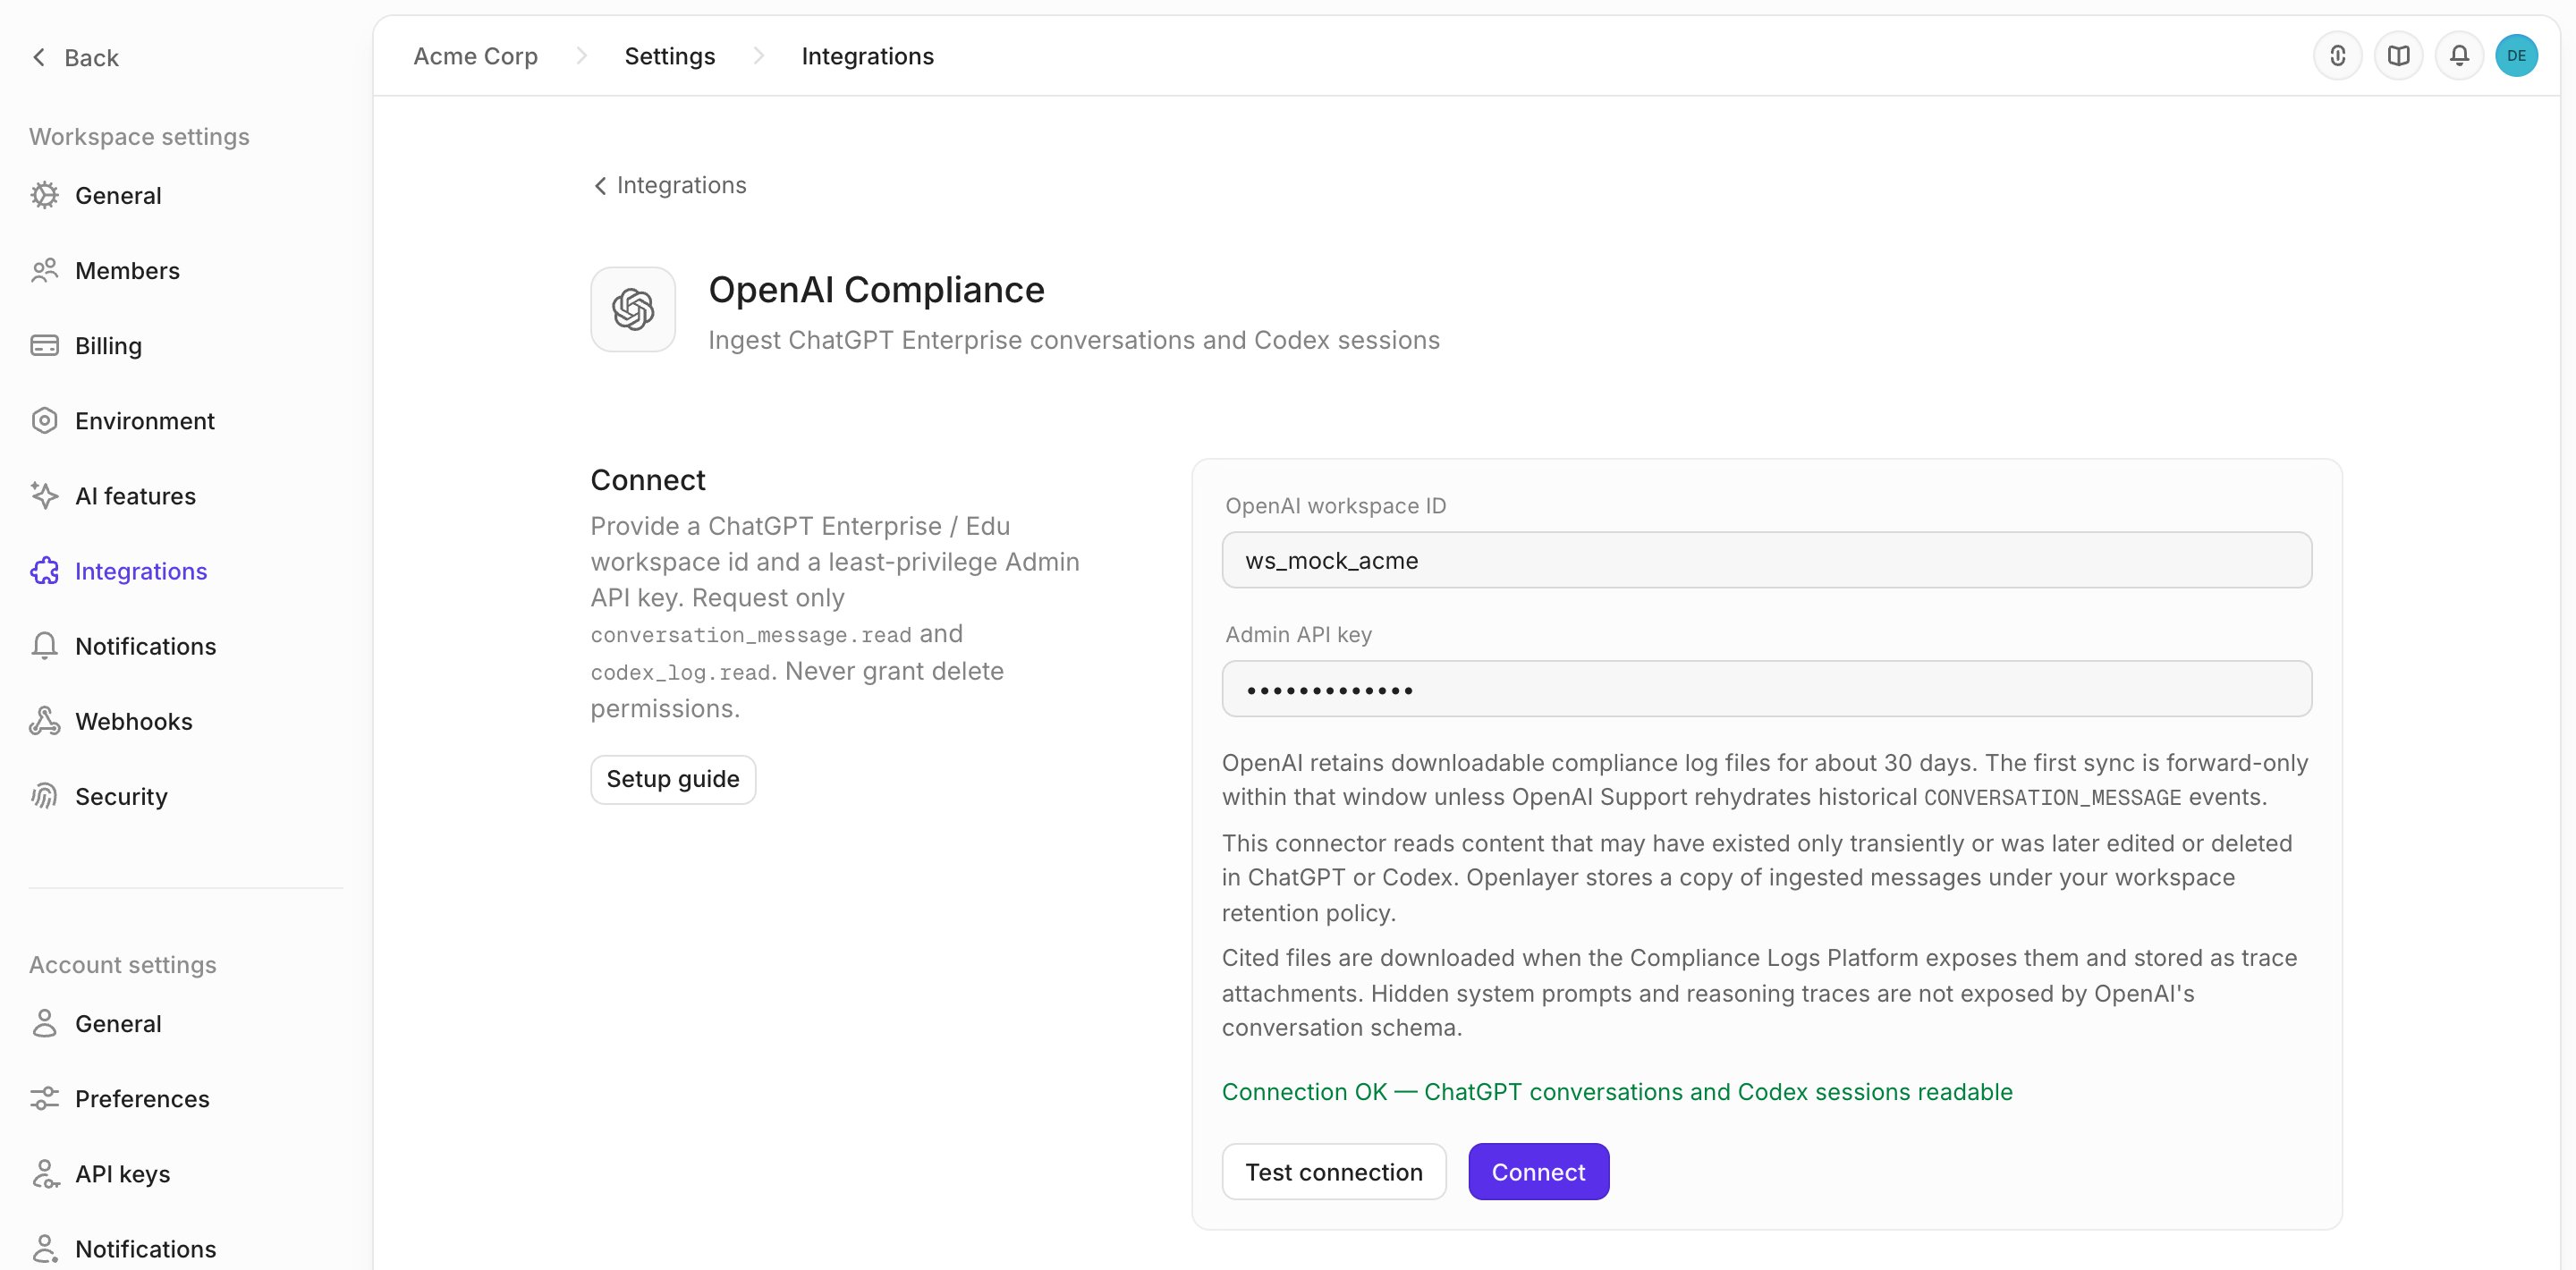The image size is (2576, 1270).
Task: Open the Members settings page
Action: [127, 270]
